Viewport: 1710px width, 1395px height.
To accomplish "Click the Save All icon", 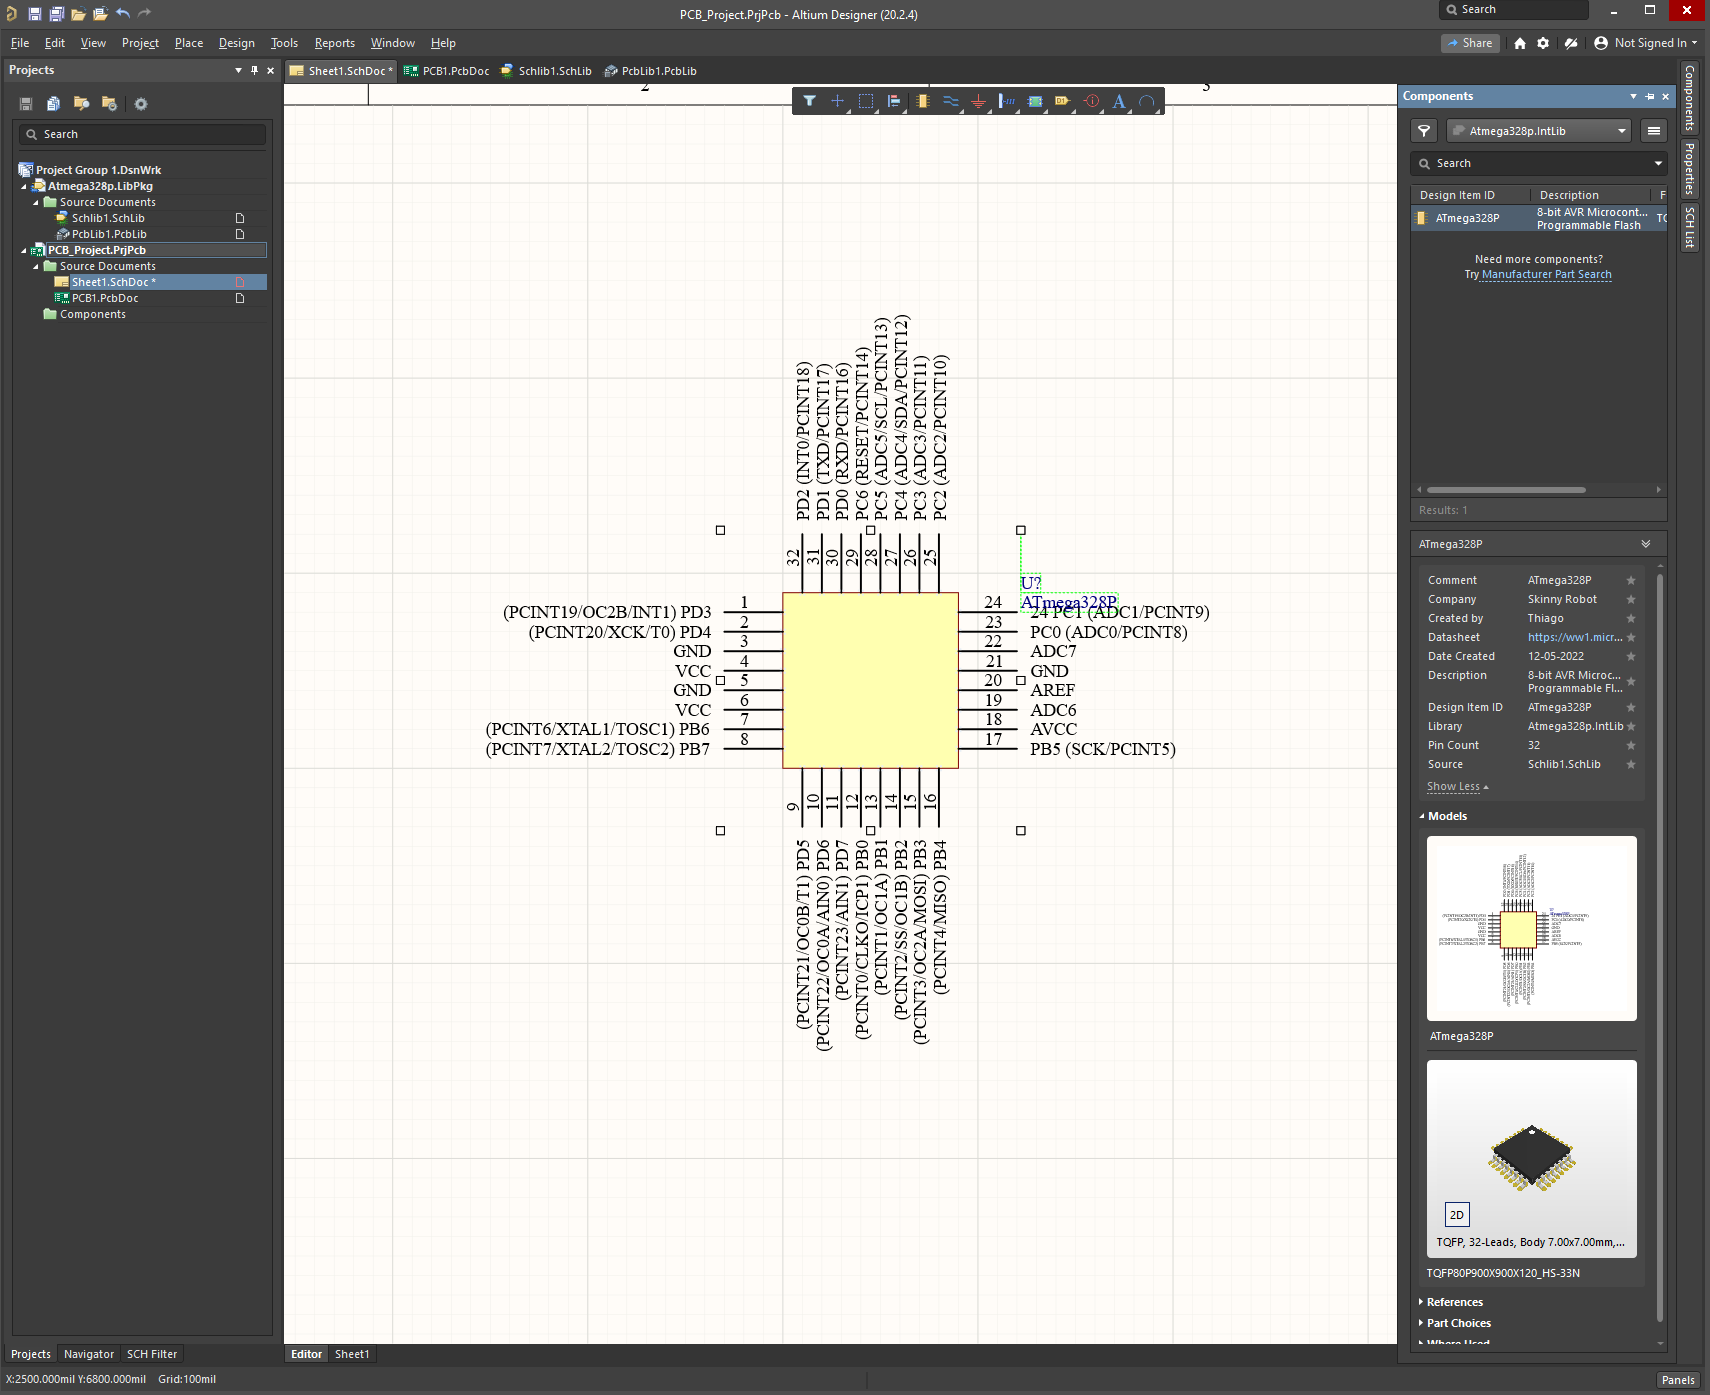I will (56, 14).
